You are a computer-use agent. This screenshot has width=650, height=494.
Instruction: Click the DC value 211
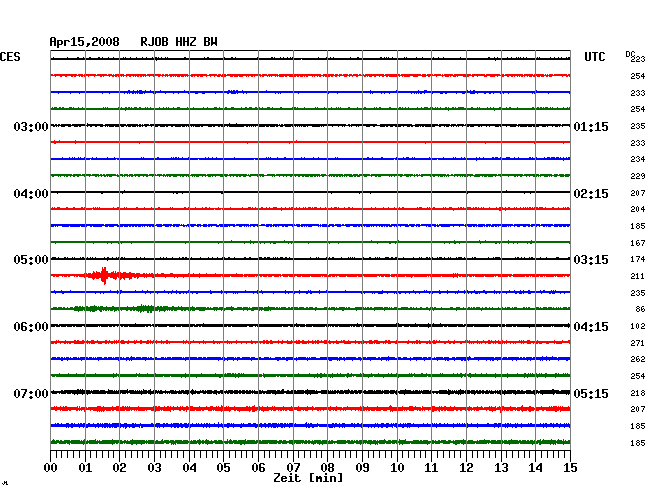coord(638,276)
